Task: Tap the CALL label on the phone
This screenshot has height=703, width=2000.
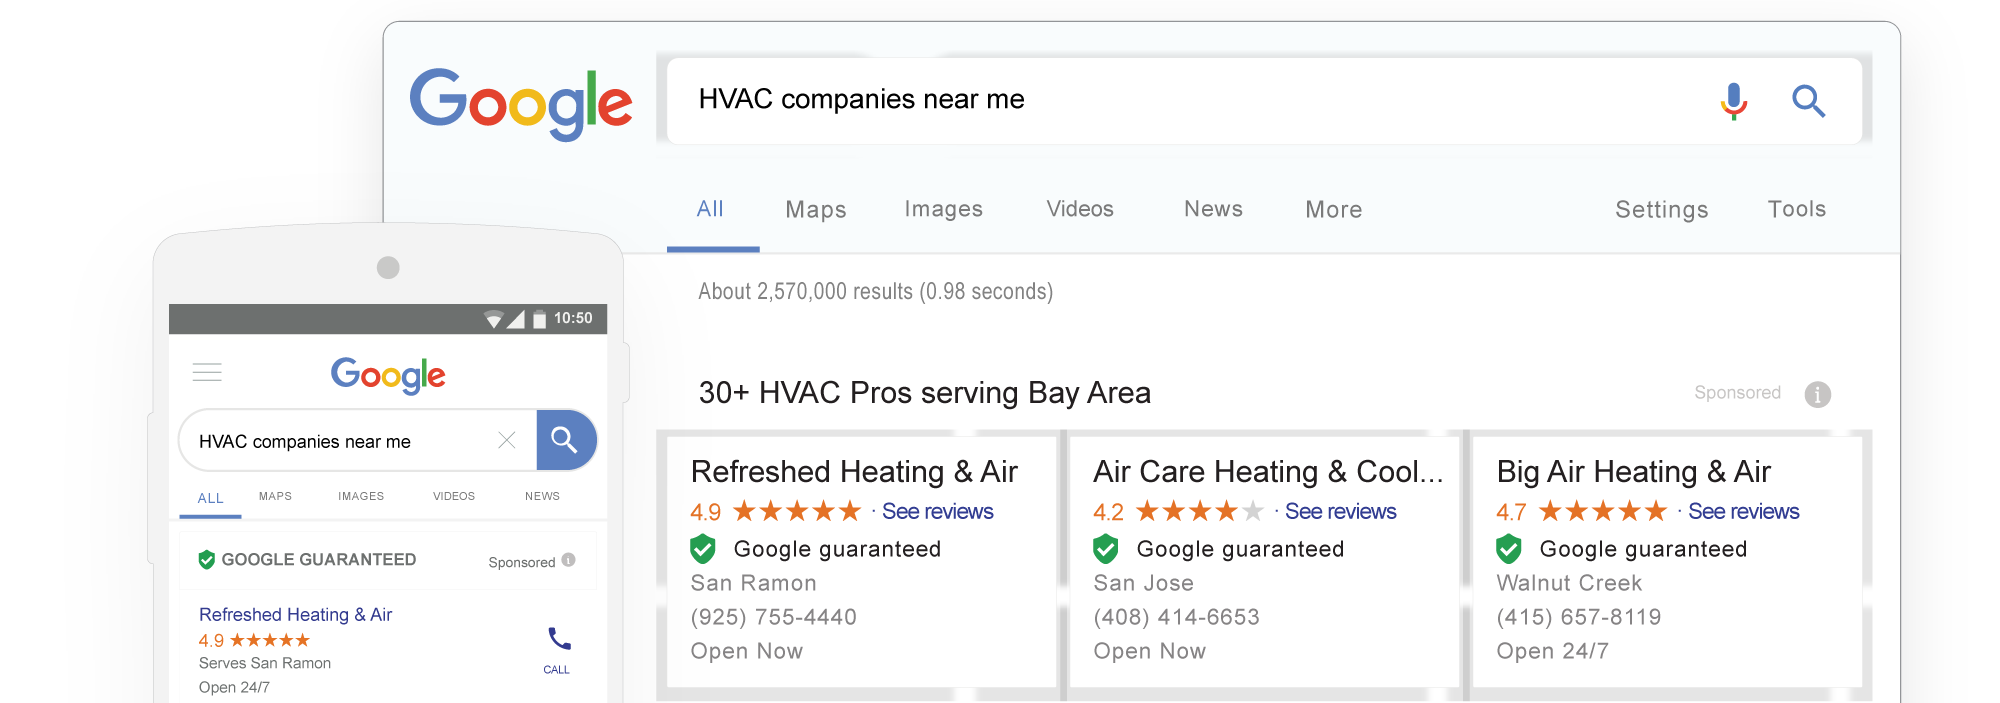Action: coord(556,670)
